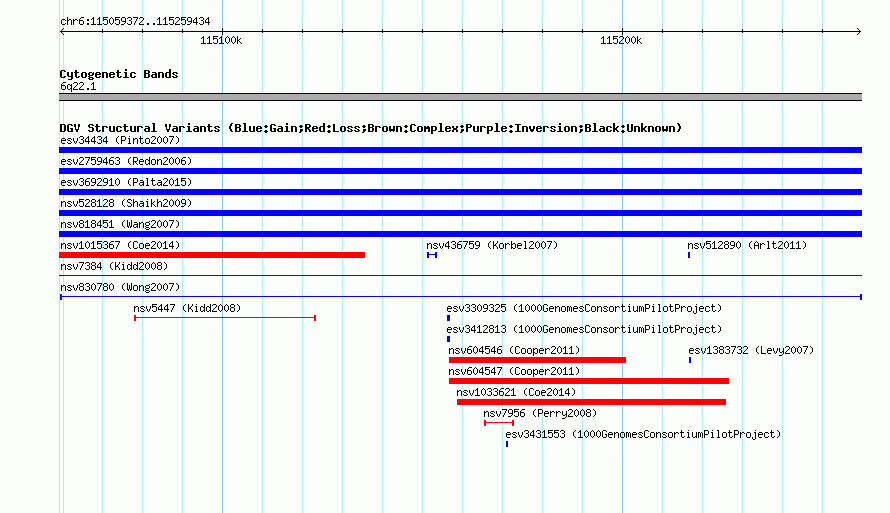Click the Cytogenetic Bands track title
The width and height of the screenshot is (890, 513).
tap(119, 74)
